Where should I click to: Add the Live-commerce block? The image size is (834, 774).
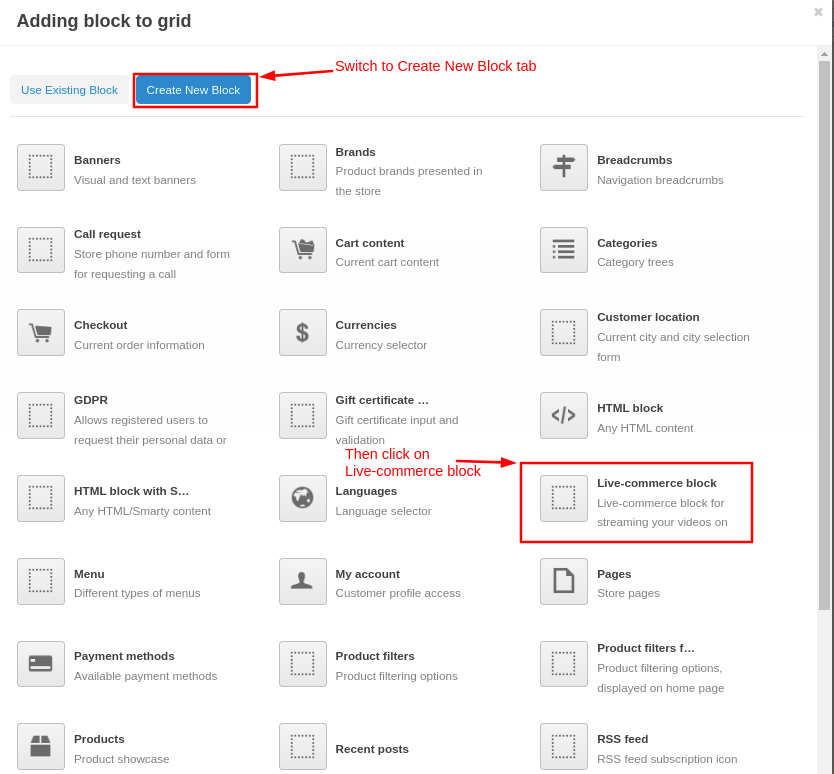pyautogui.click(x=636, y=502)
